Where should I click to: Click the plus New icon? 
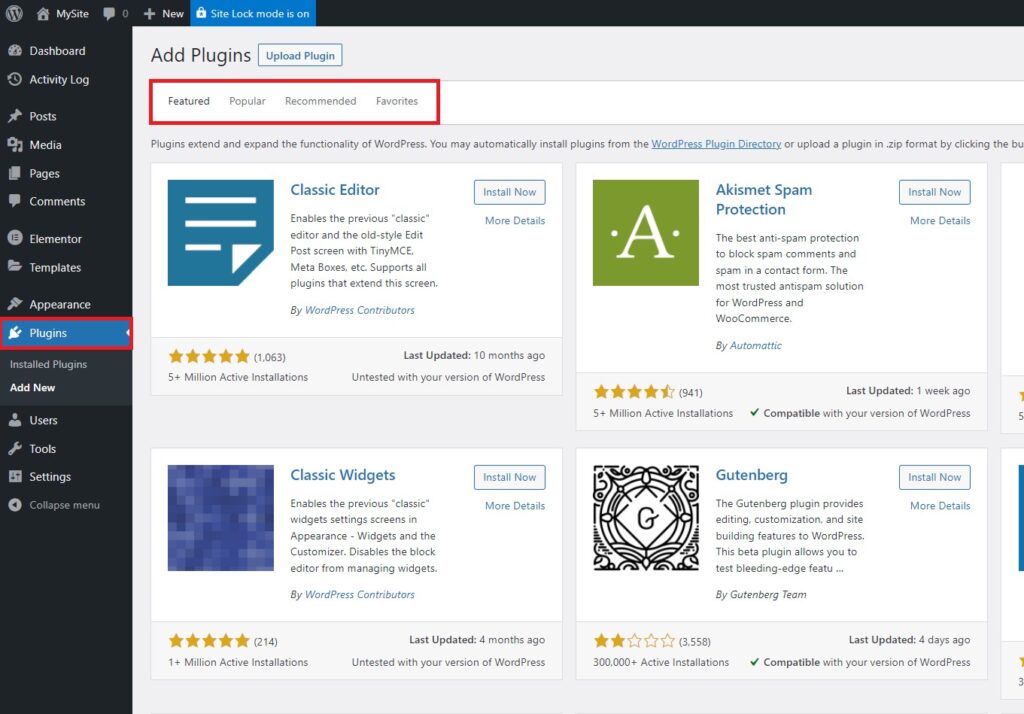click(x=150, y=14)
